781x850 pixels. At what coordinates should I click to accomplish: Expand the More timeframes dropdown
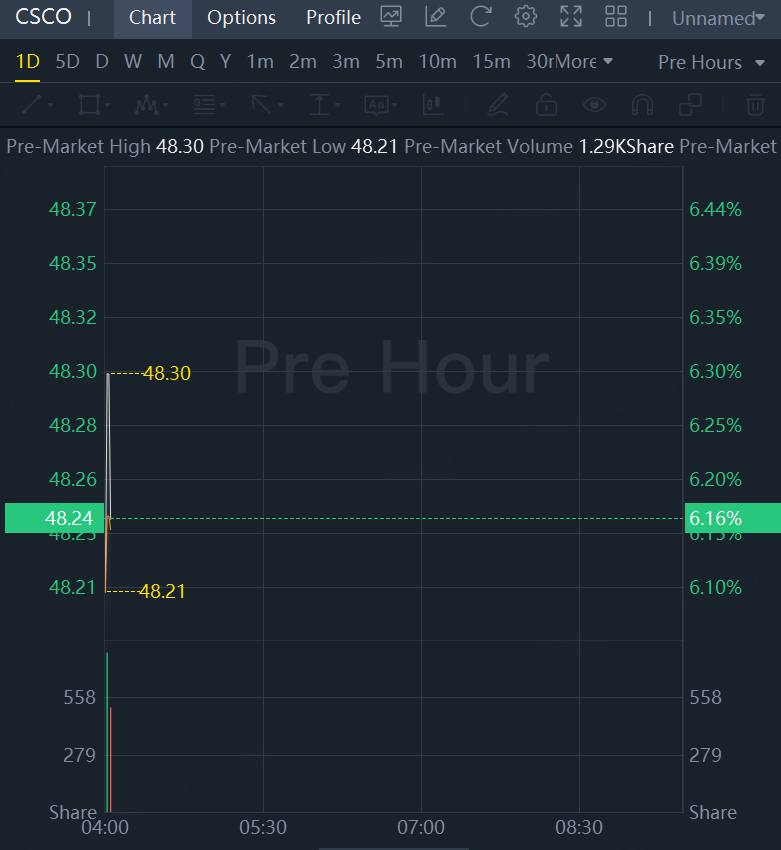click(584, 62)
